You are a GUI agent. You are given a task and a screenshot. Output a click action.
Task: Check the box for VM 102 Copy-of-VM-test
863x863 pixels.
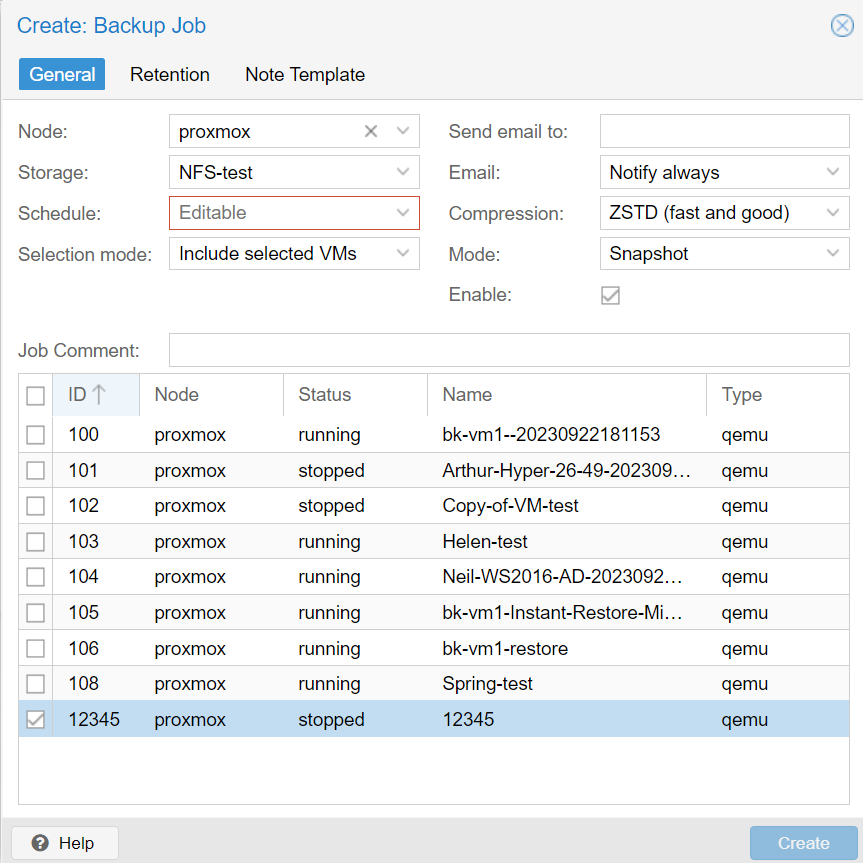point(35,506)
